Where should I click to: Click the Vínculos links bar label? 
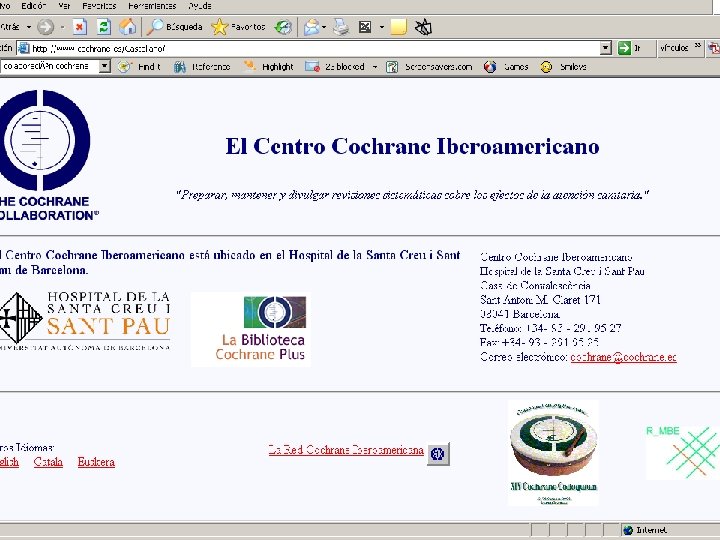click(674, 48)
